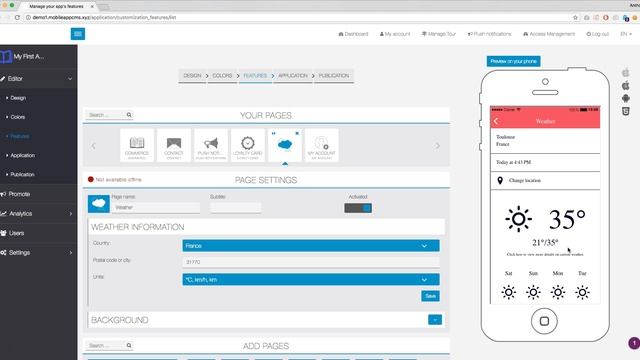The image size is (640, 360).
Task: Go to the Design step tab
Action: pos(192,76)
